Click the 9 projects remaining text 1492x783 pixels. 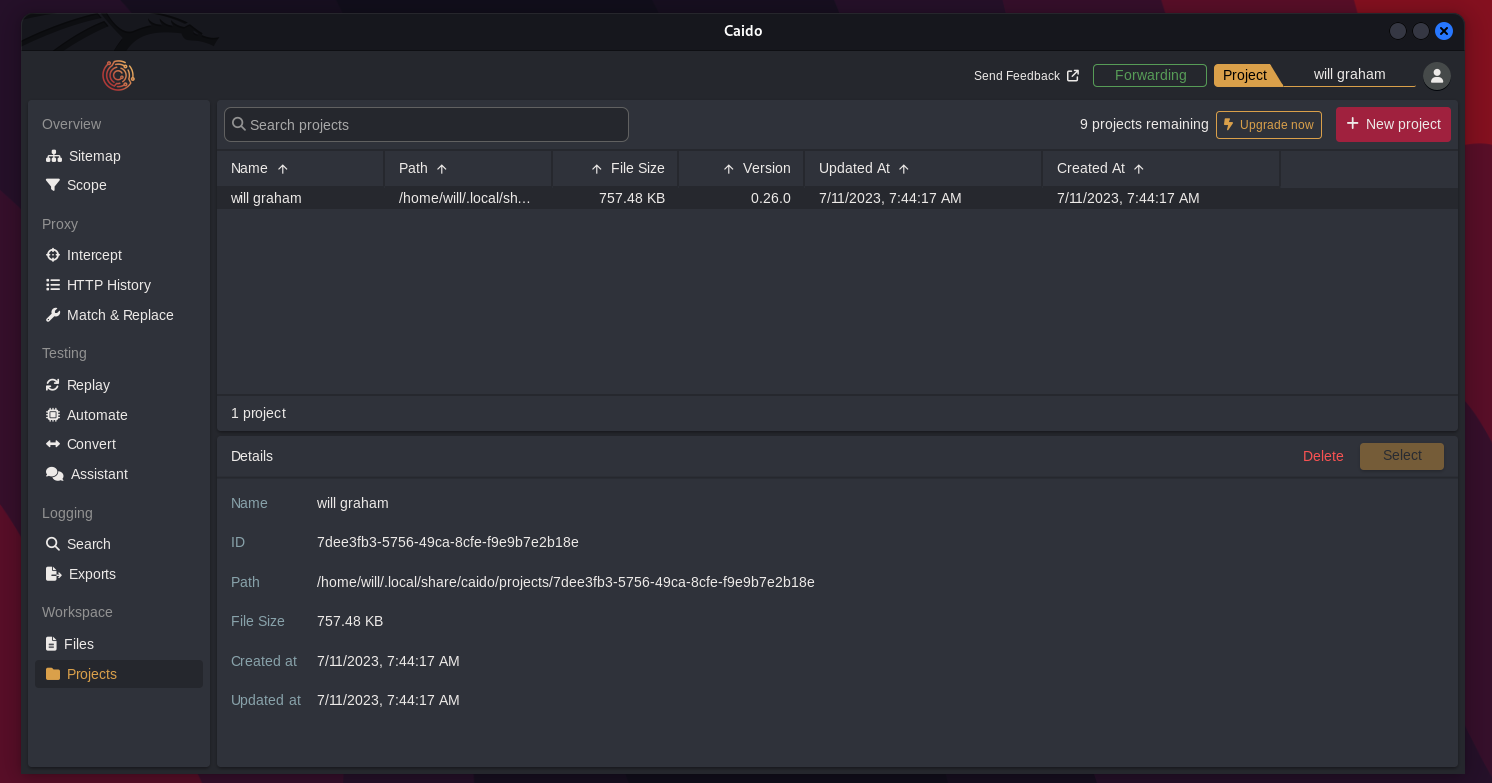click(x=1144, y=124)
